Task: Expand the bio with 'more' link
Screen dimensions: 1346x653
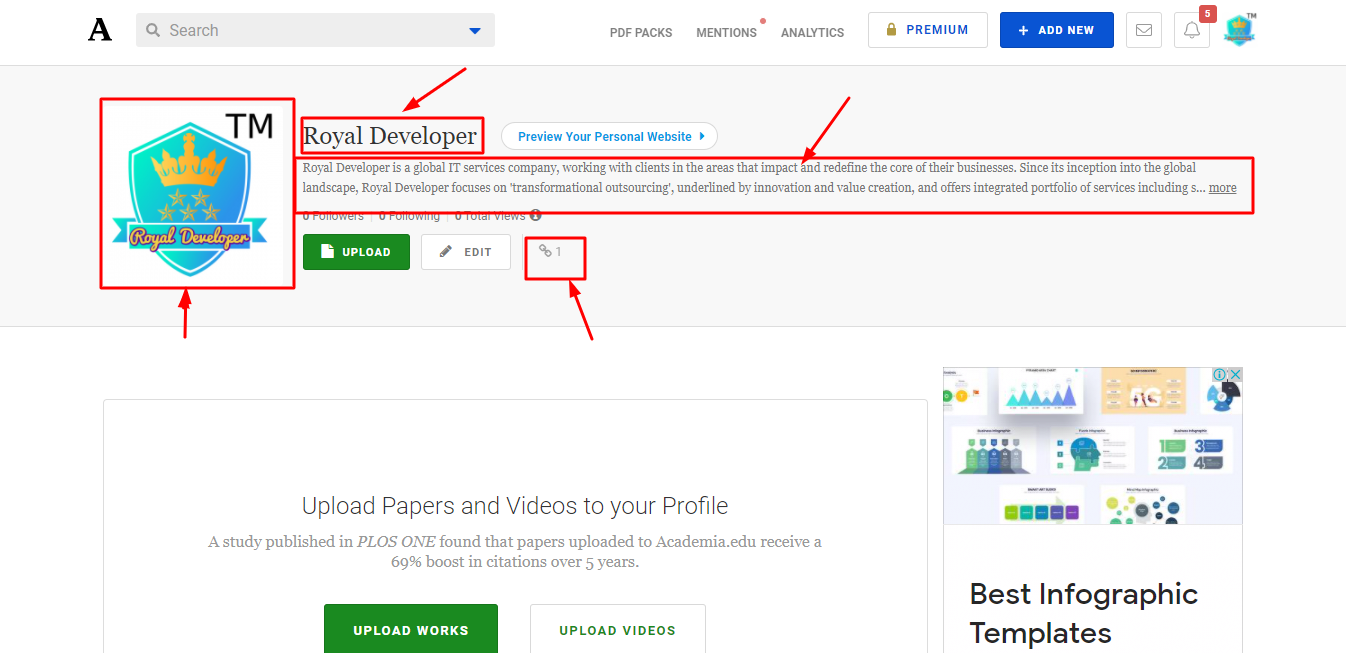Action: pyautogui.click(x=1222, y=188)
